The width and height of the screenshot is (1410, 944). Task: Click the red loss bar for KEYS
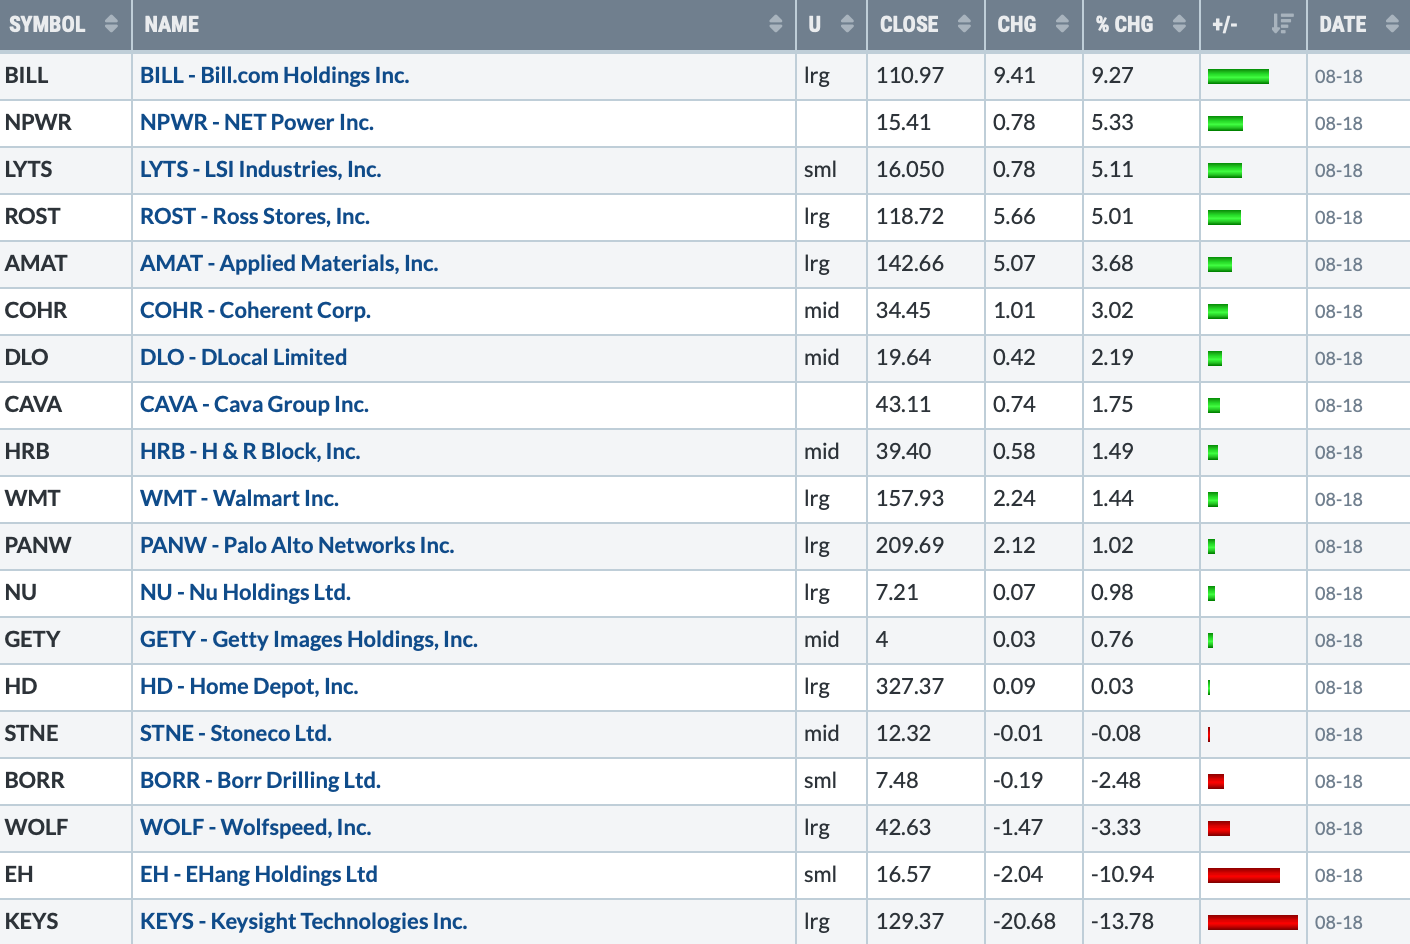point(1253,922)
